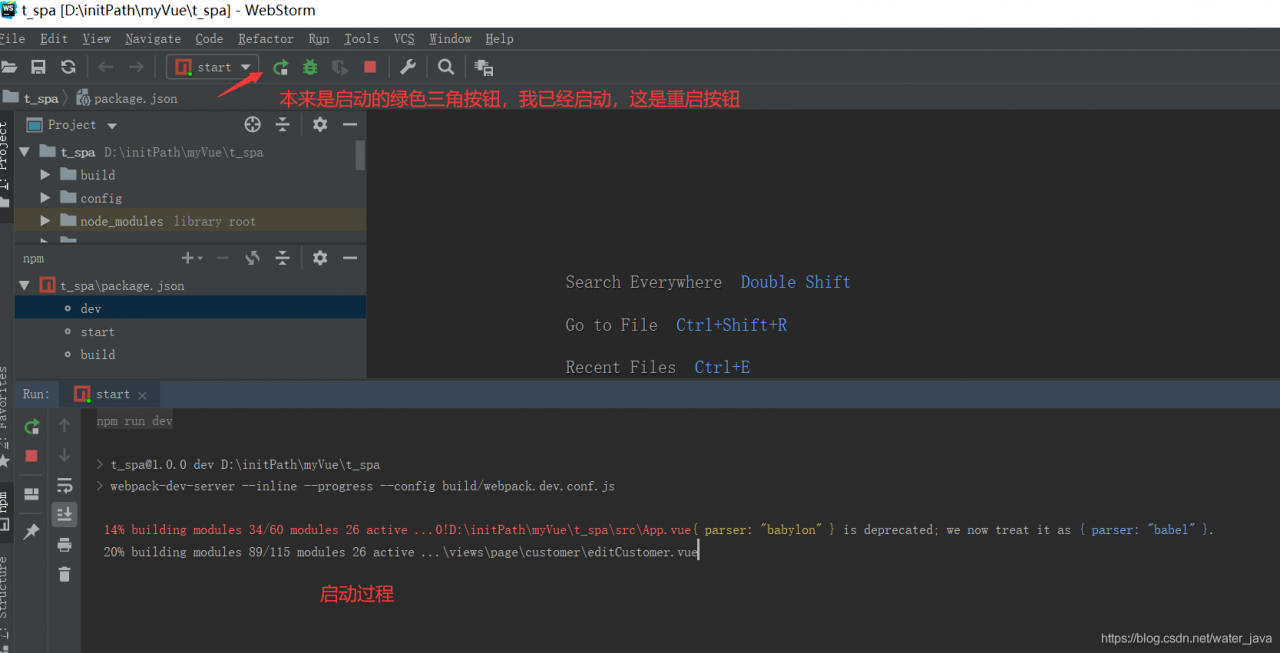This screenshot has width=1280, height=653.
Task: Open the npm panel add (+) dropdown
Action: pos(193,258)
